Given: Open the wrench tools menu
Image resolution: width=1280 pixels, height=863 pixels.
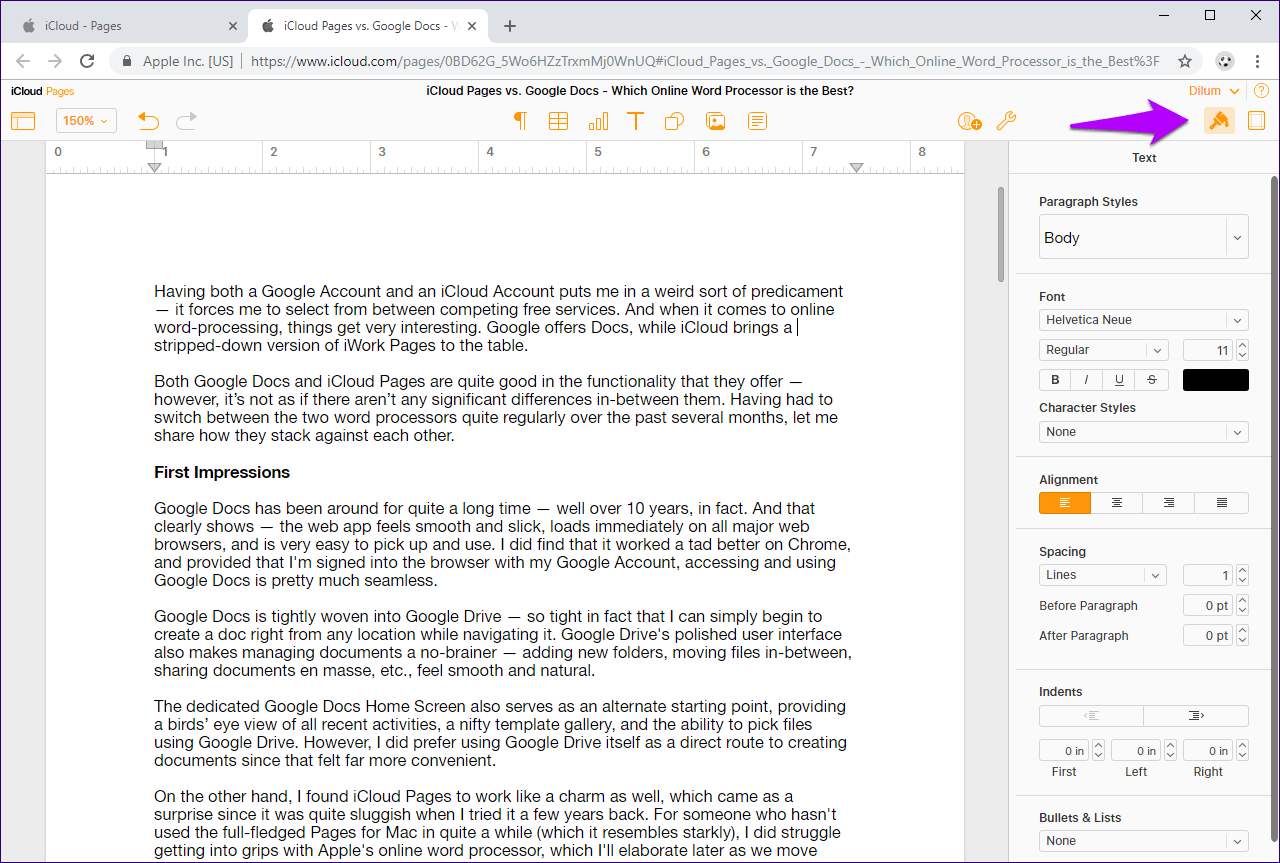Looking at the screenshot, I should (x=1007, y=121).
